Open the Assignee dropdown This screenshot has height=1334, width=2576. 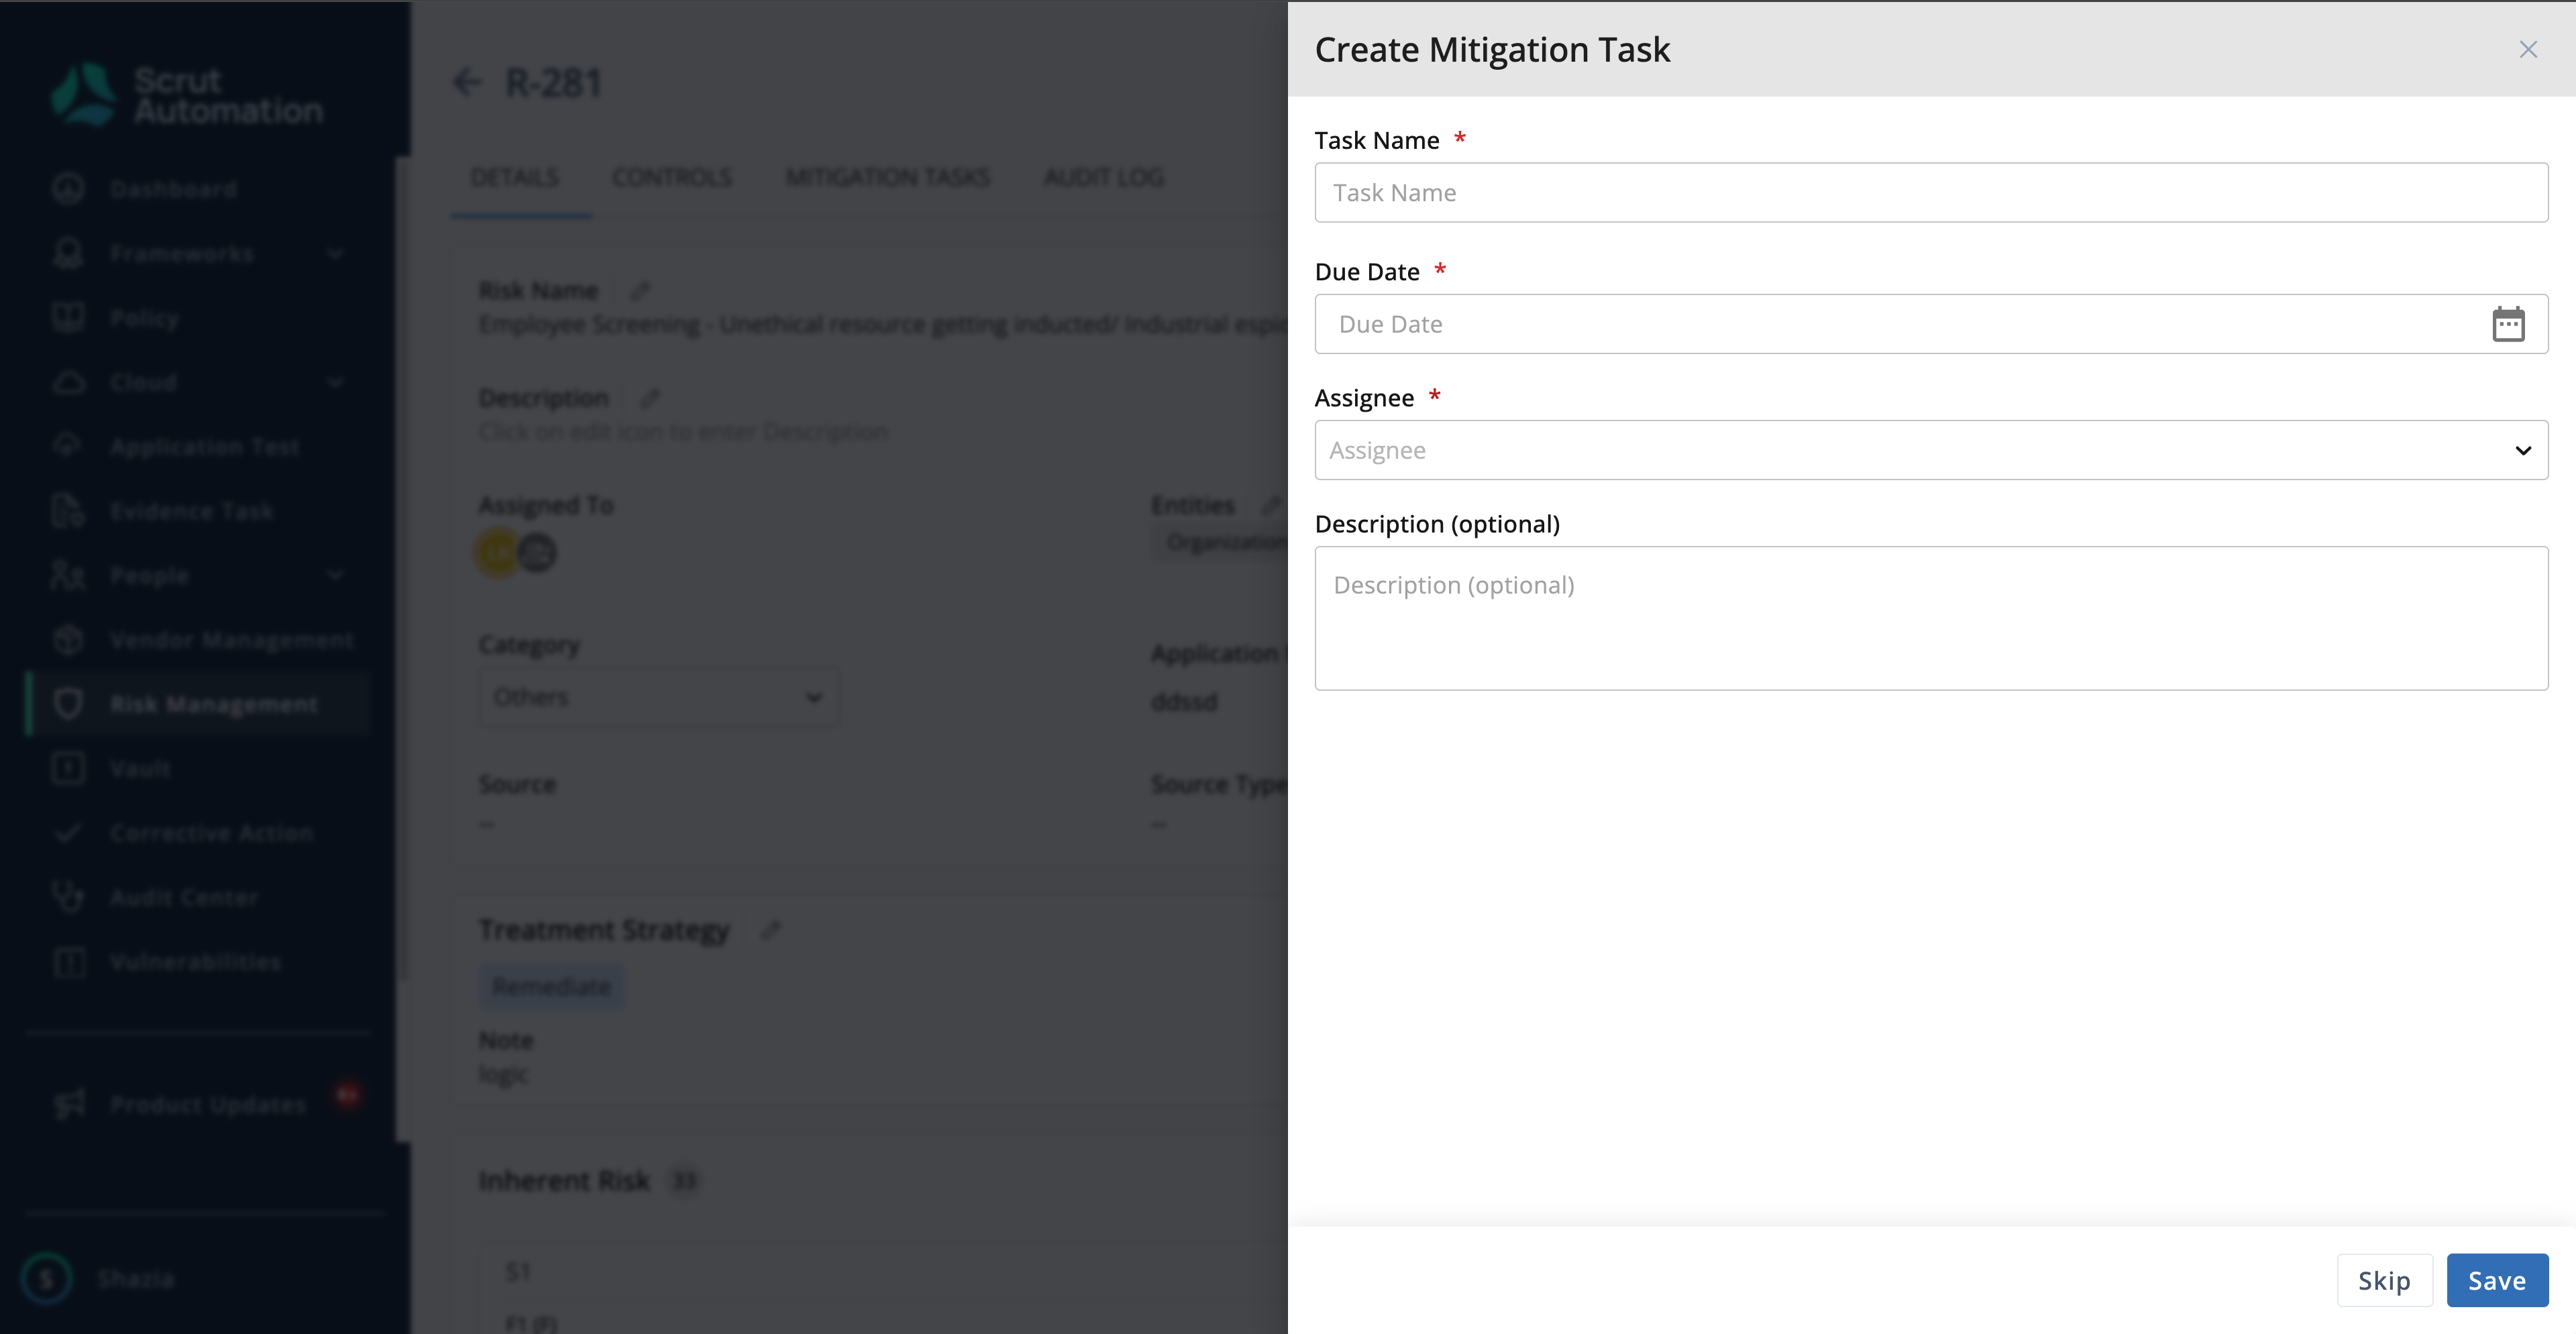1931,450
